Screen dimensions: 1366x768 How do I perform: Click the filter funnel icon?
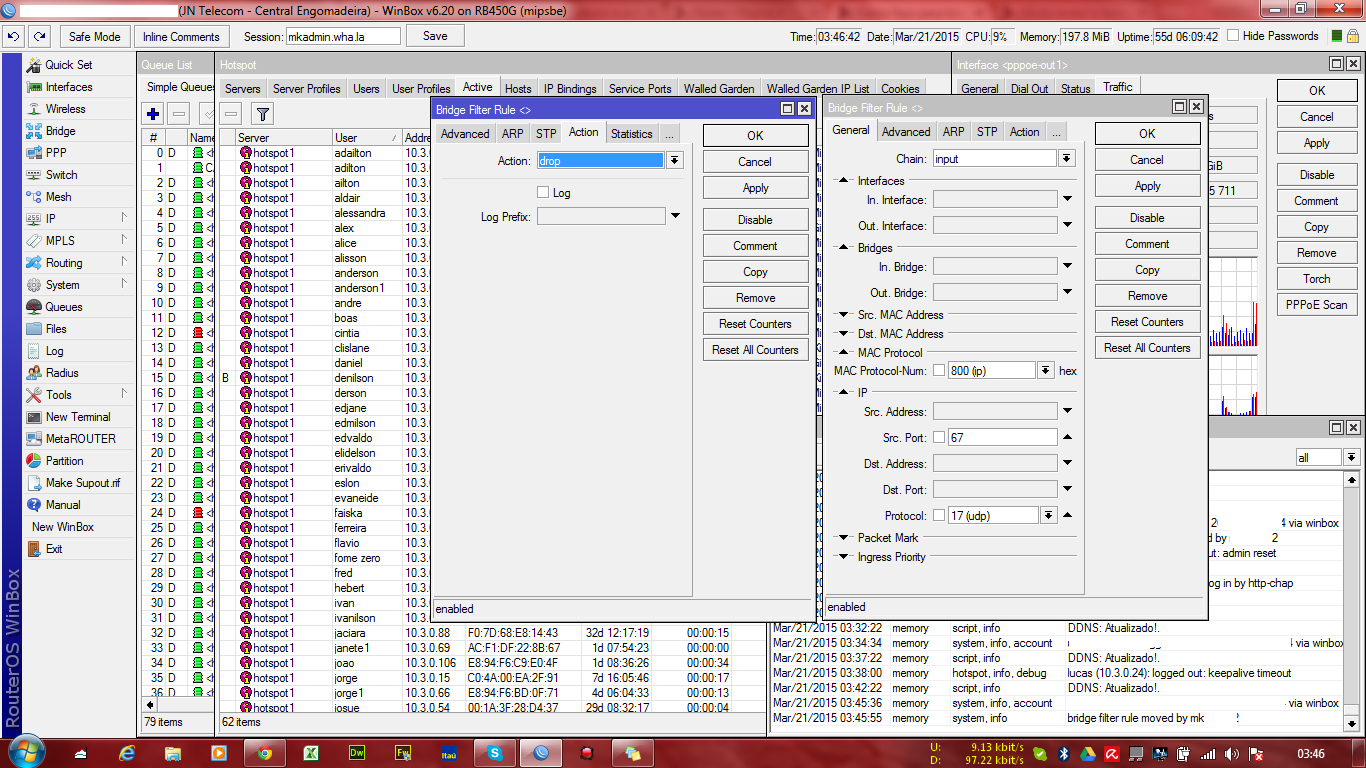(x=261, y=114)
